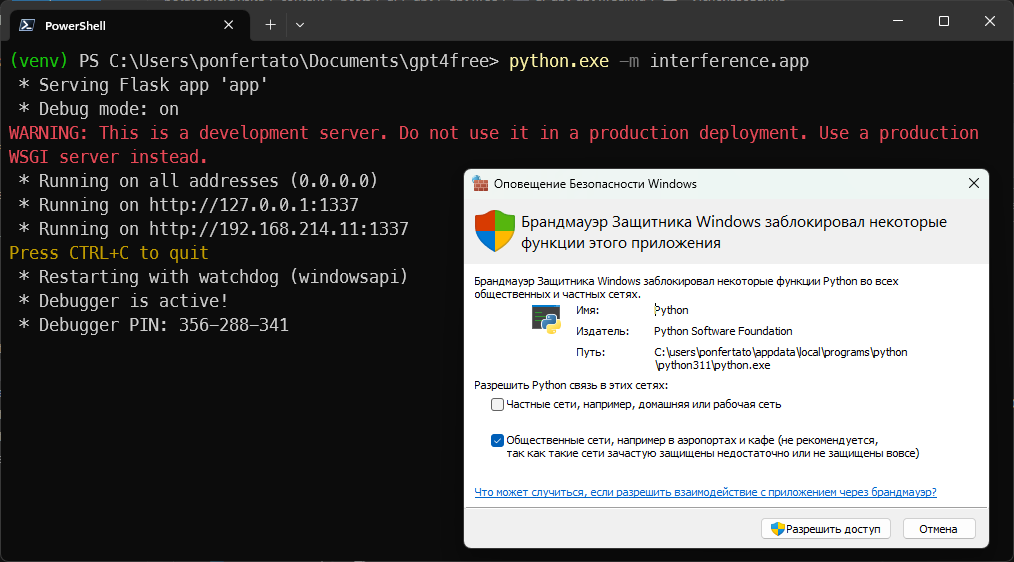This screenshot has width=1014, height=562.
Task: Maximize the PowerShell terminal window
Action: [943, 21]
